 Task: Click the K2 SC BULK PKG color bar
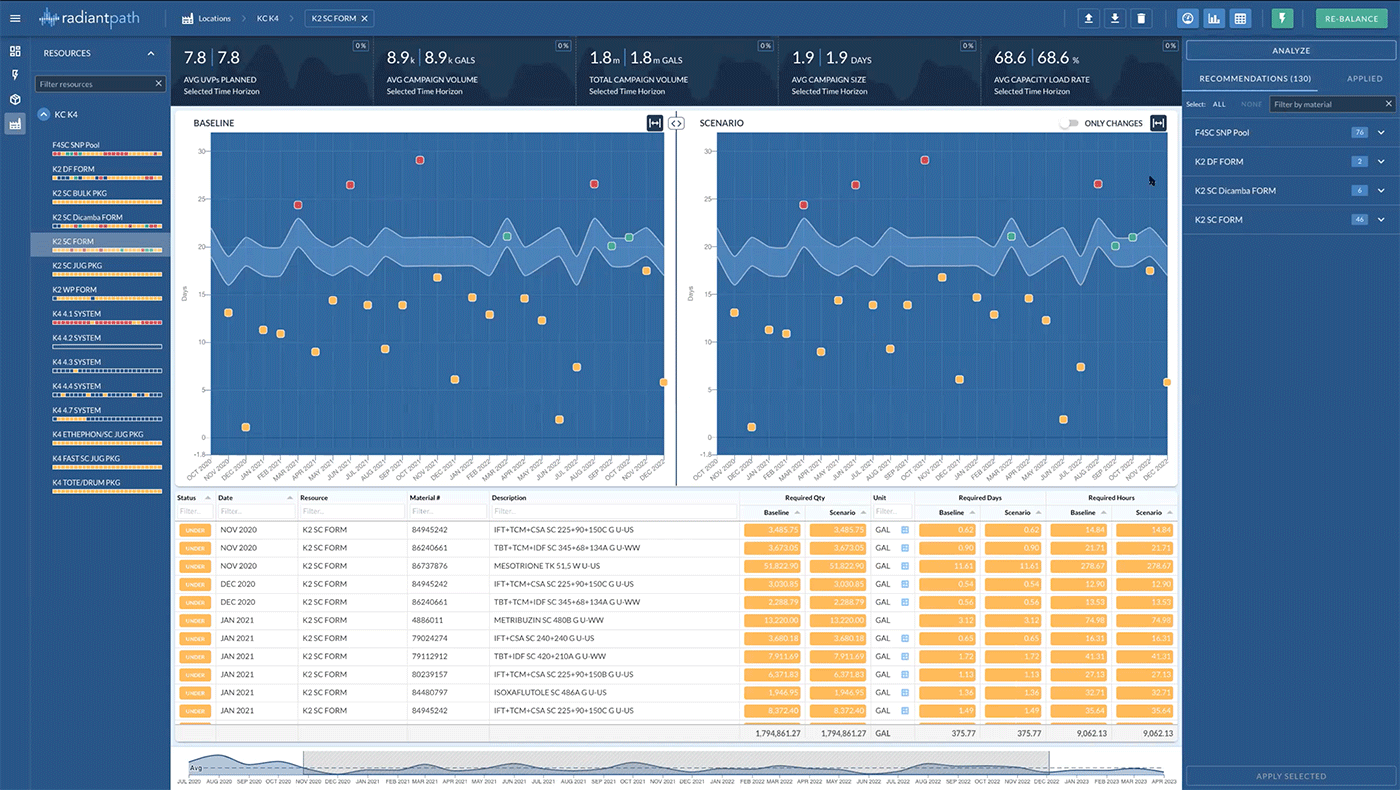pyautogui.click(x=107, y=202)
